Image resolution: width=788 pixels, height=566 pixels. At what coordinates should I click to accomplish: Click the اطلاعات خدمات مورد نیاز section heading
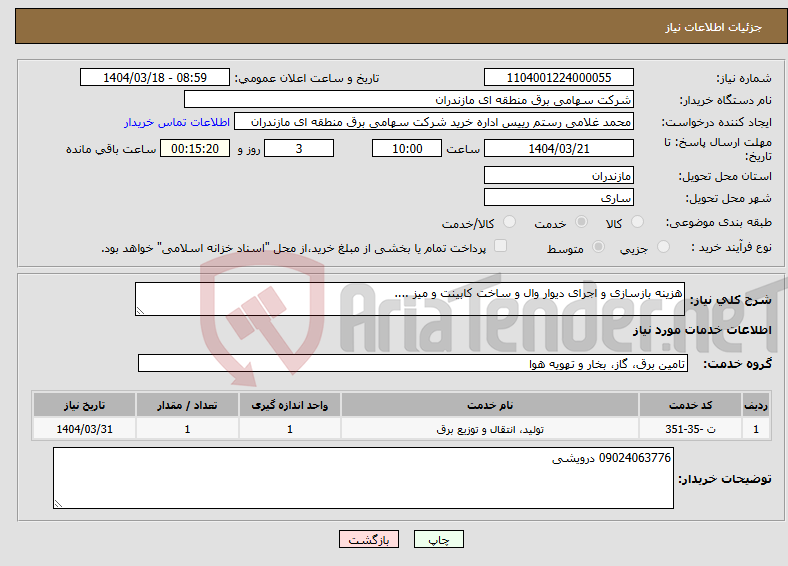coord(702,330)
